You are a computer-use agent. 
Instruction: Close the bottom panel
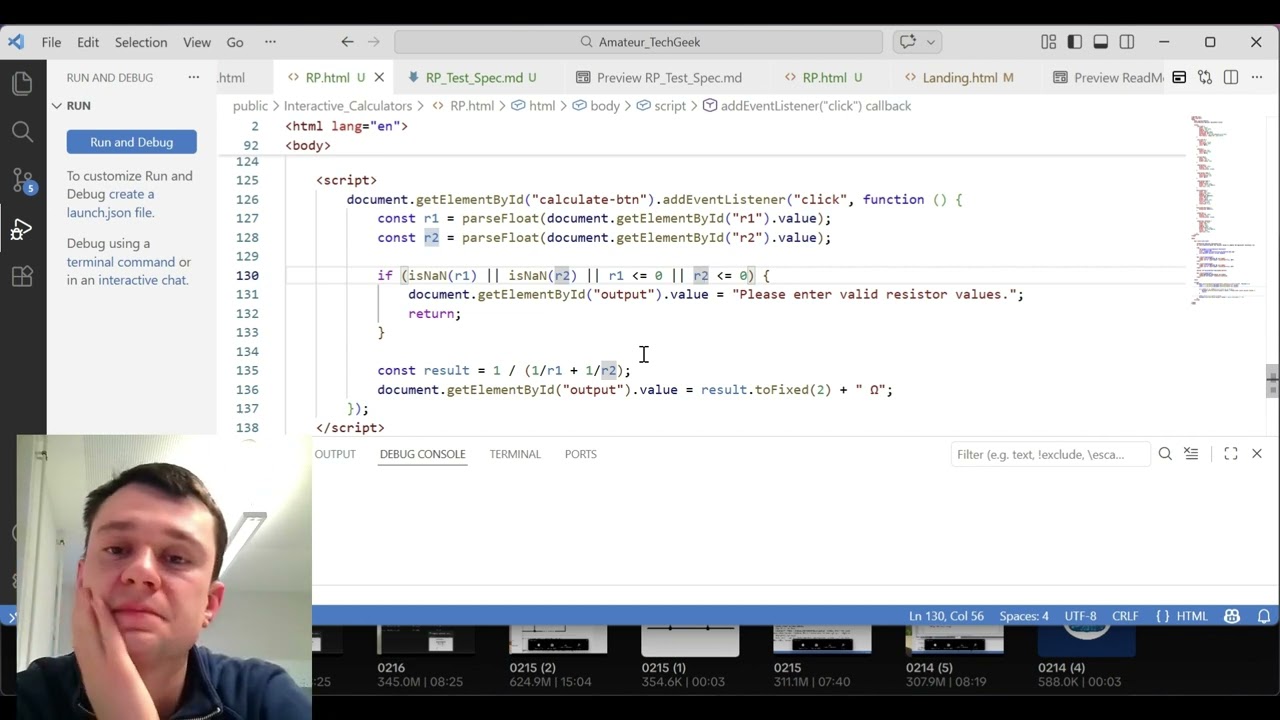click(1257, 454)
